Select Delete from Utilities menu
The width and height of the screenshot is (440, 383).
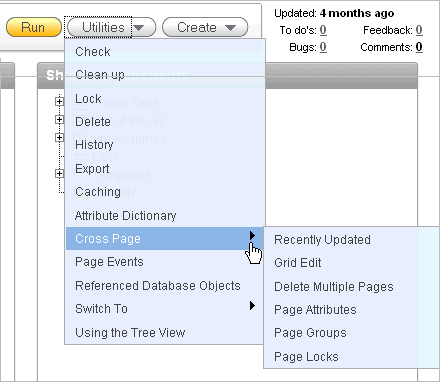(165, 122)
